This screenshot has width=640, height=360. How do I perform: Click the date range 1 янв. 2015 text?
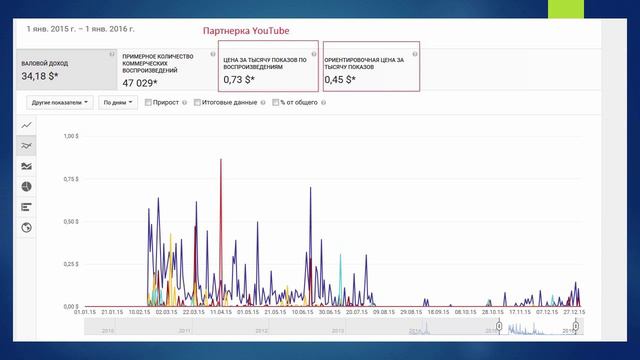[x=80, y=29]
